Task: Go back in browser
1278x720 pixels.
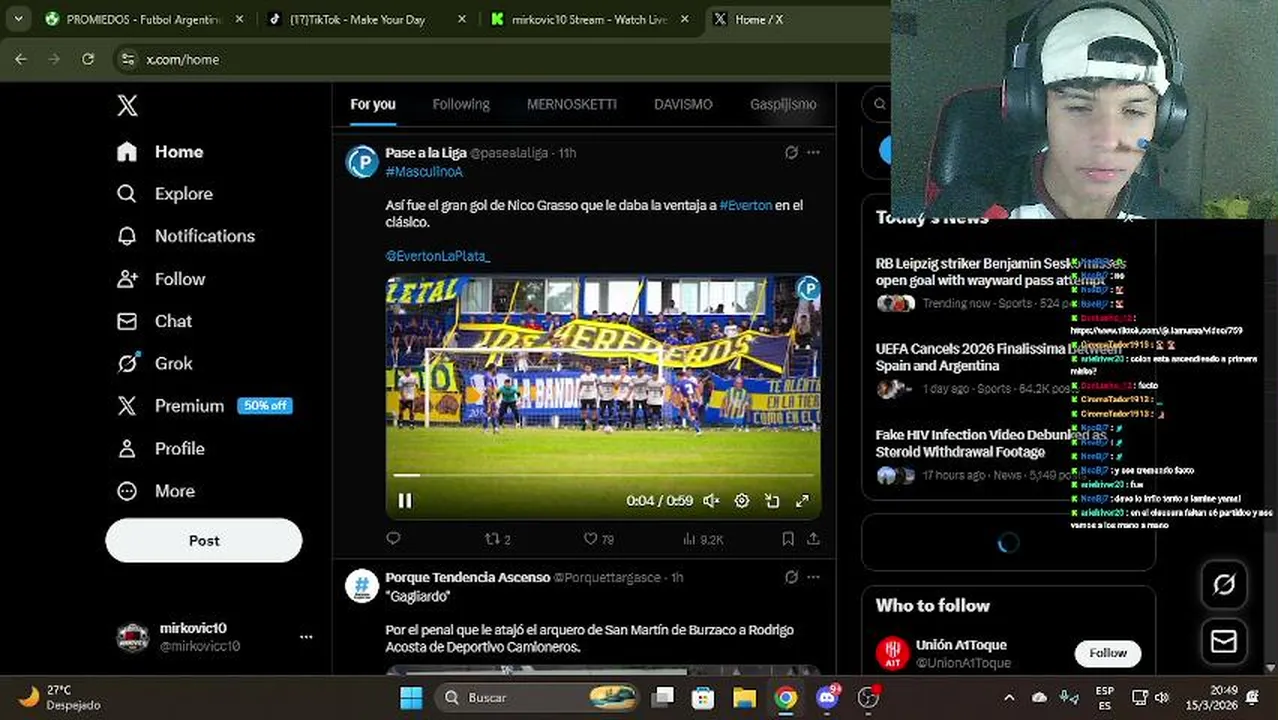Action: point(21,59)
